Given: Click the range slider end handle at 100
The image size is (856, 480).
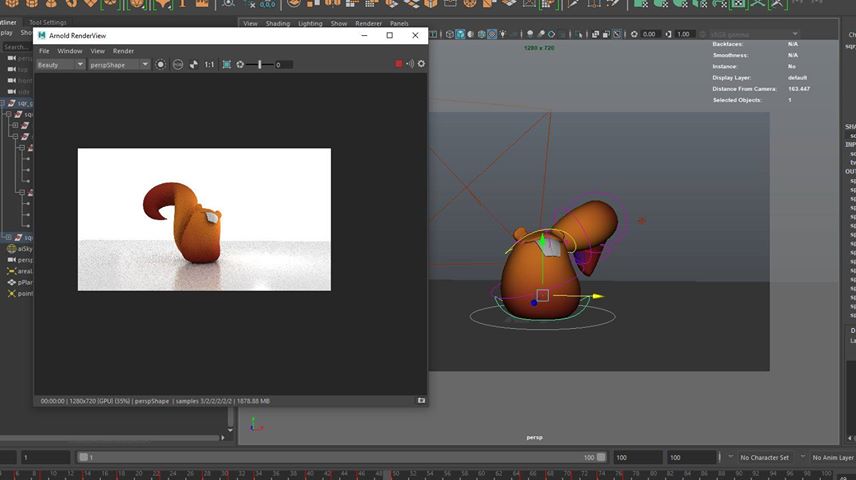Looking at the screenshot, I should pyautogui.click(x=601, y=457).
